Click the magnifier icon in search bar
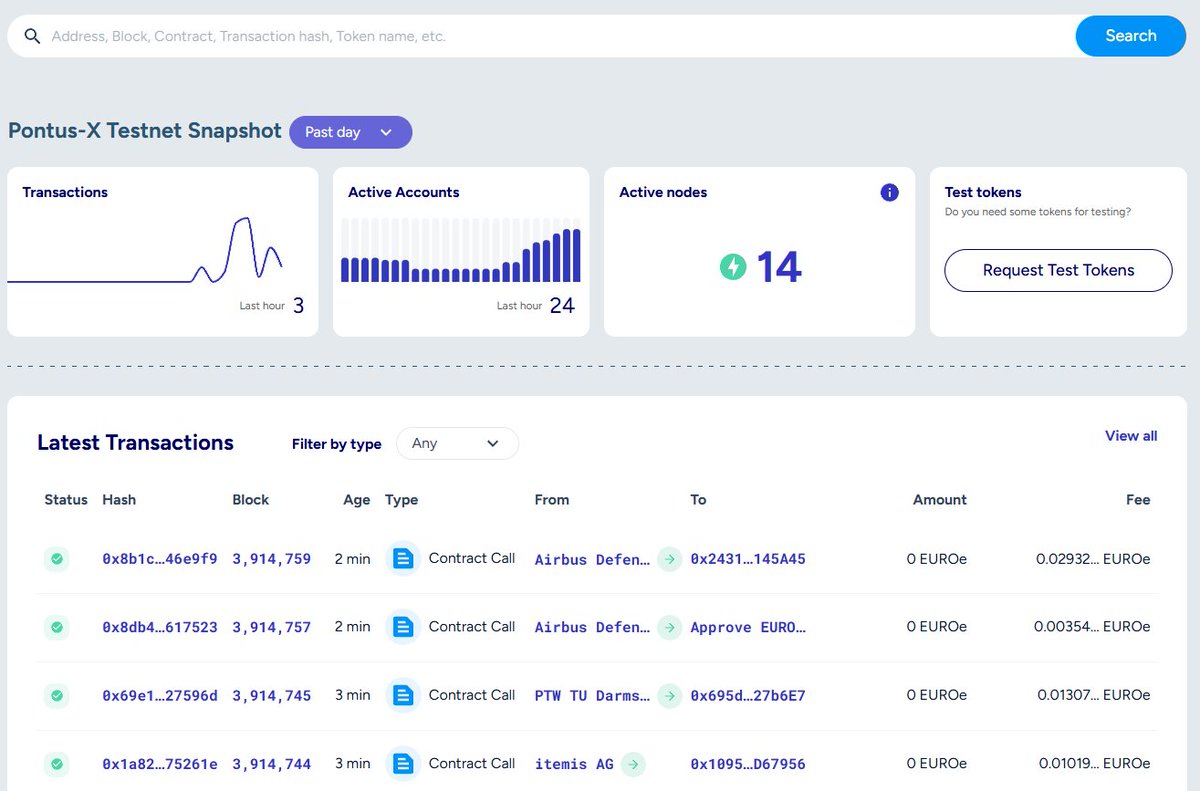 tap(32, 36)
